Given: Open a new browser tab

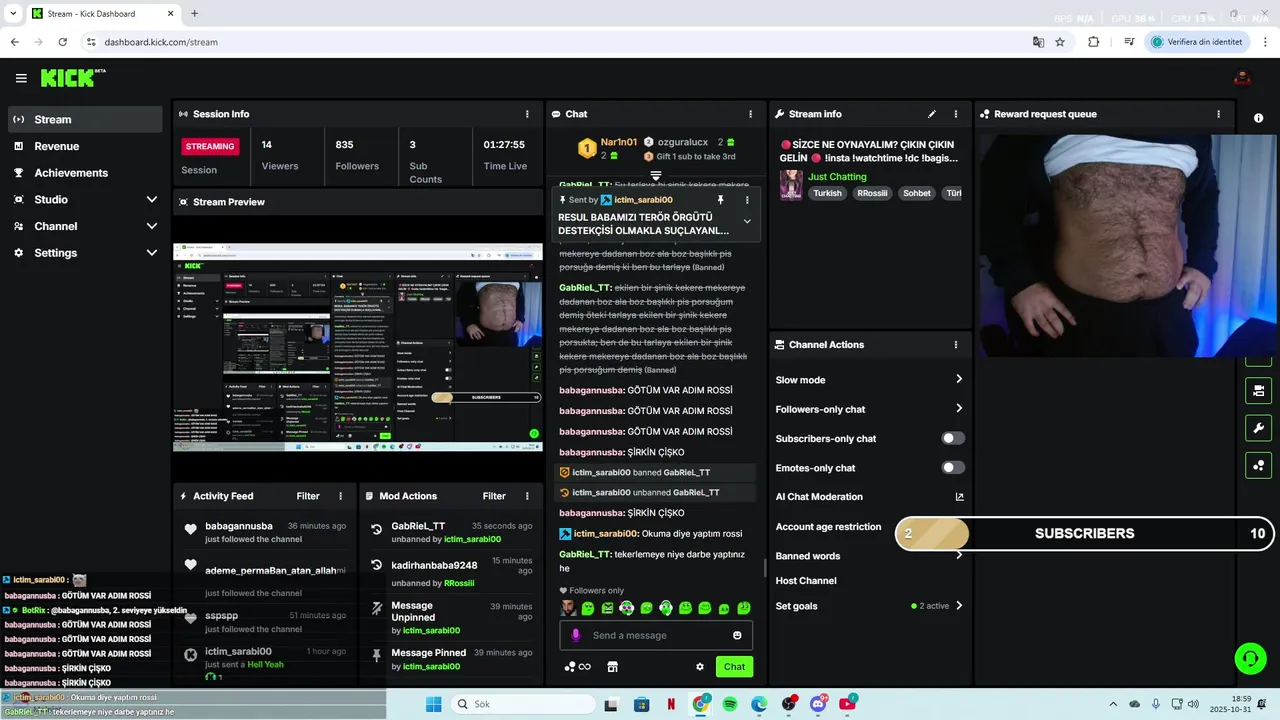Looking at the screenshot, I should tap(194, 14).
